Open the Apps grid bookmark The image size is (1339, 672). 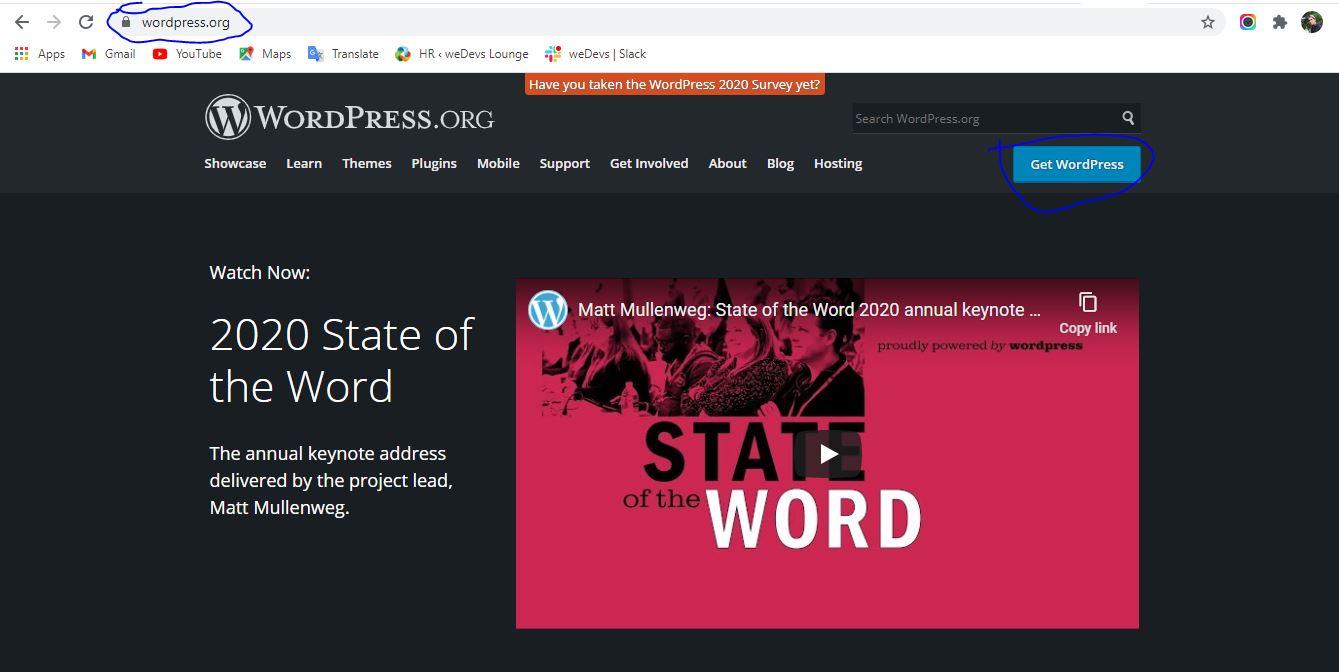pos(40,54)
